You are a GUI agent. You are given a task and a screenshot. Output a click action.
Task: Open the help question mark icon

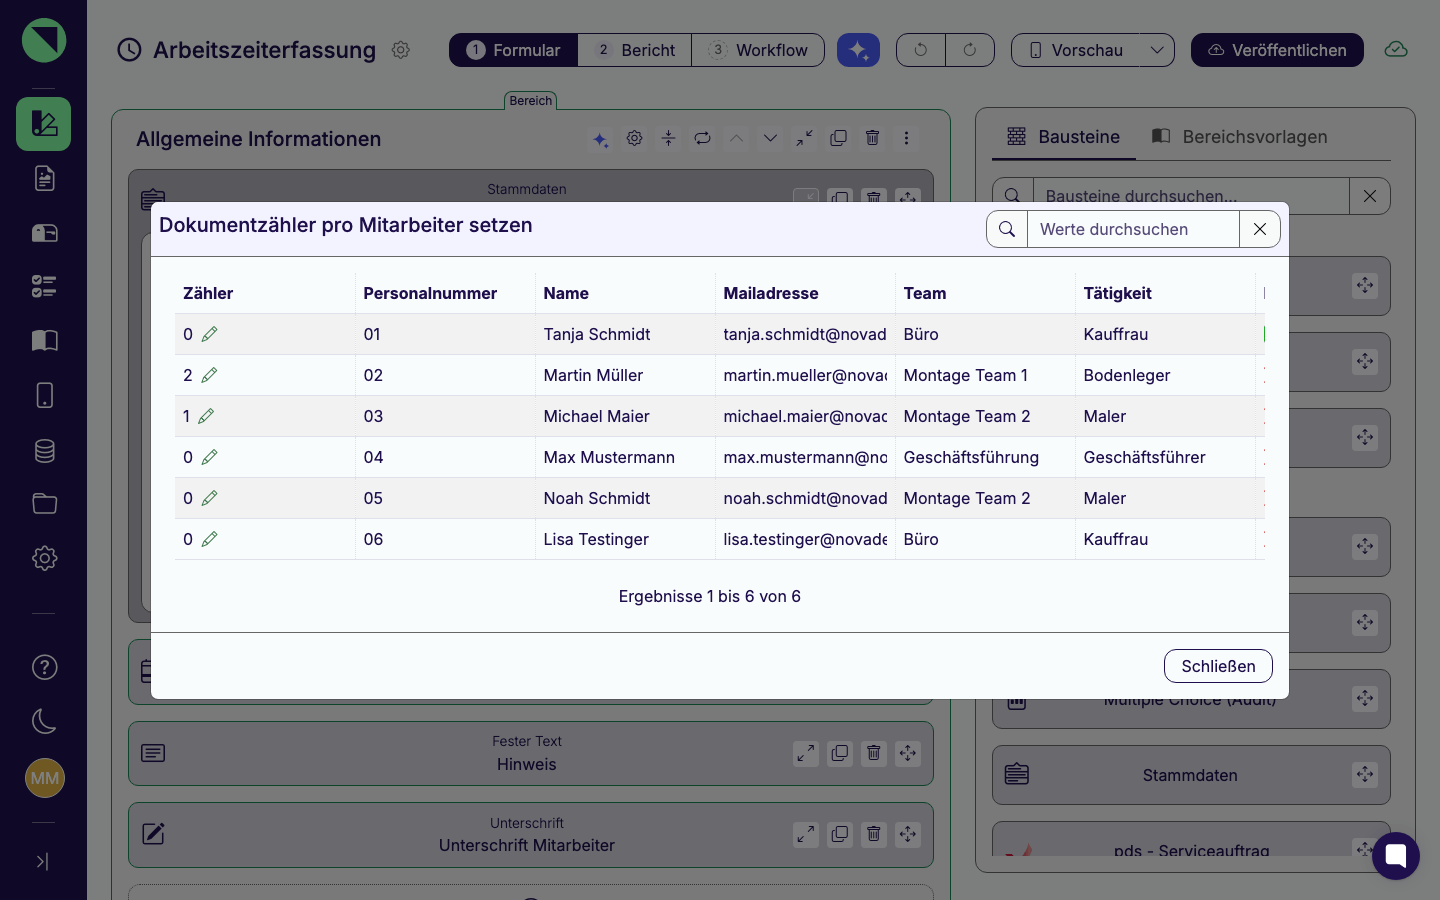(x=44, y=667)
